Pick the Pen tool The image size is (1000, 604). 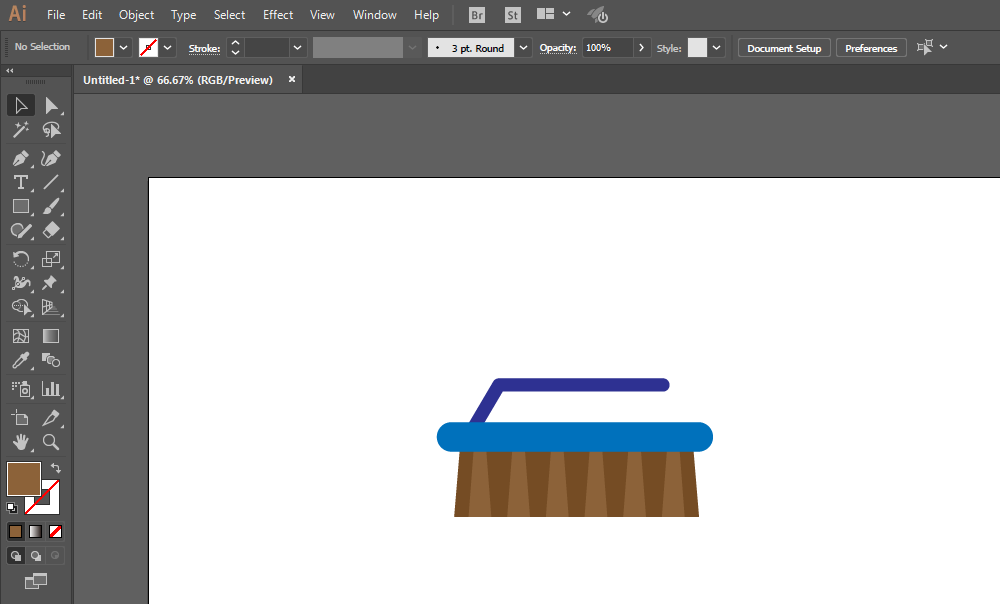pos(20,158)
